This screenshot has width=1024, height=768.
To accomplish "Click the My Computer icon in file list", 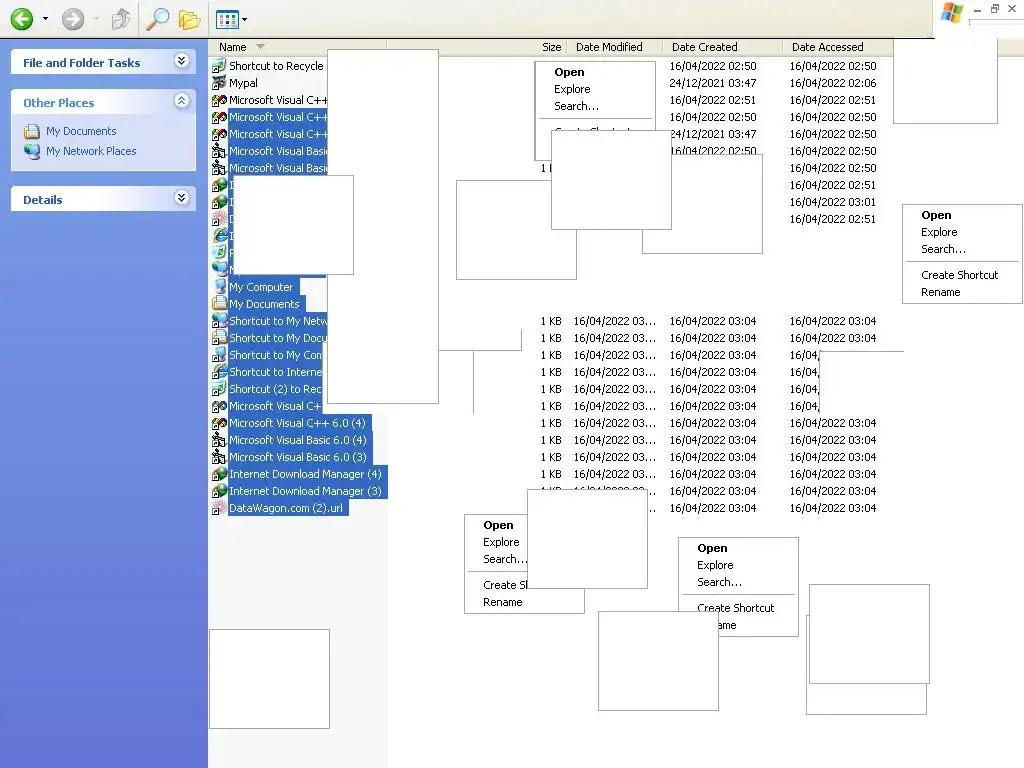I will 219,287.
